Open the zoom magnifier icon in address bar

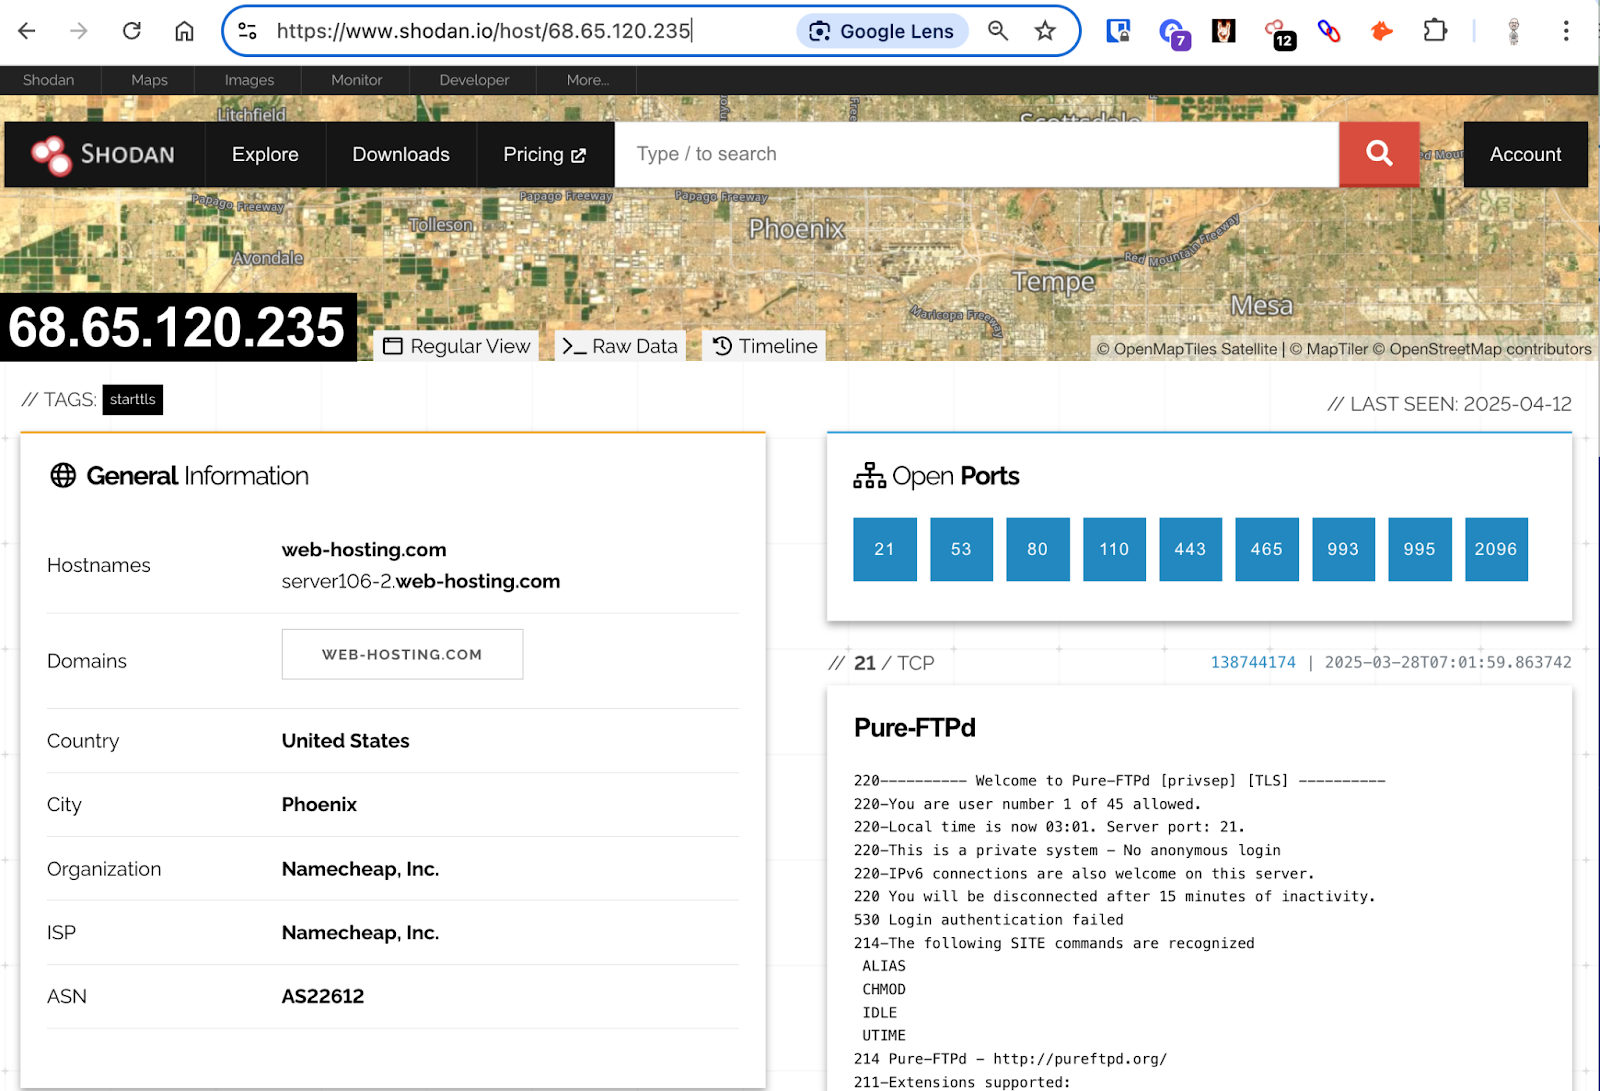tap(998, 31)
